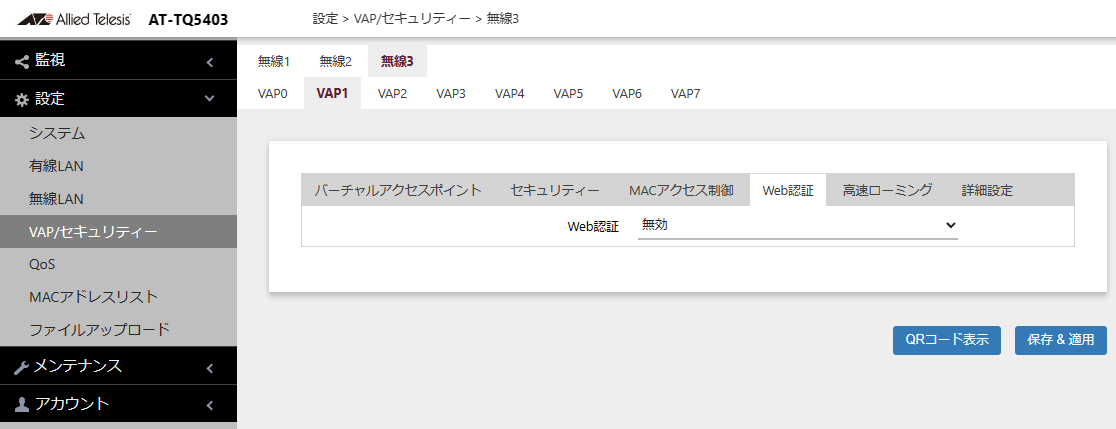Collapse the 設定 menu chevron
Image resolution: width=1116 pixels, height=429 pixels.
[210, 99]
